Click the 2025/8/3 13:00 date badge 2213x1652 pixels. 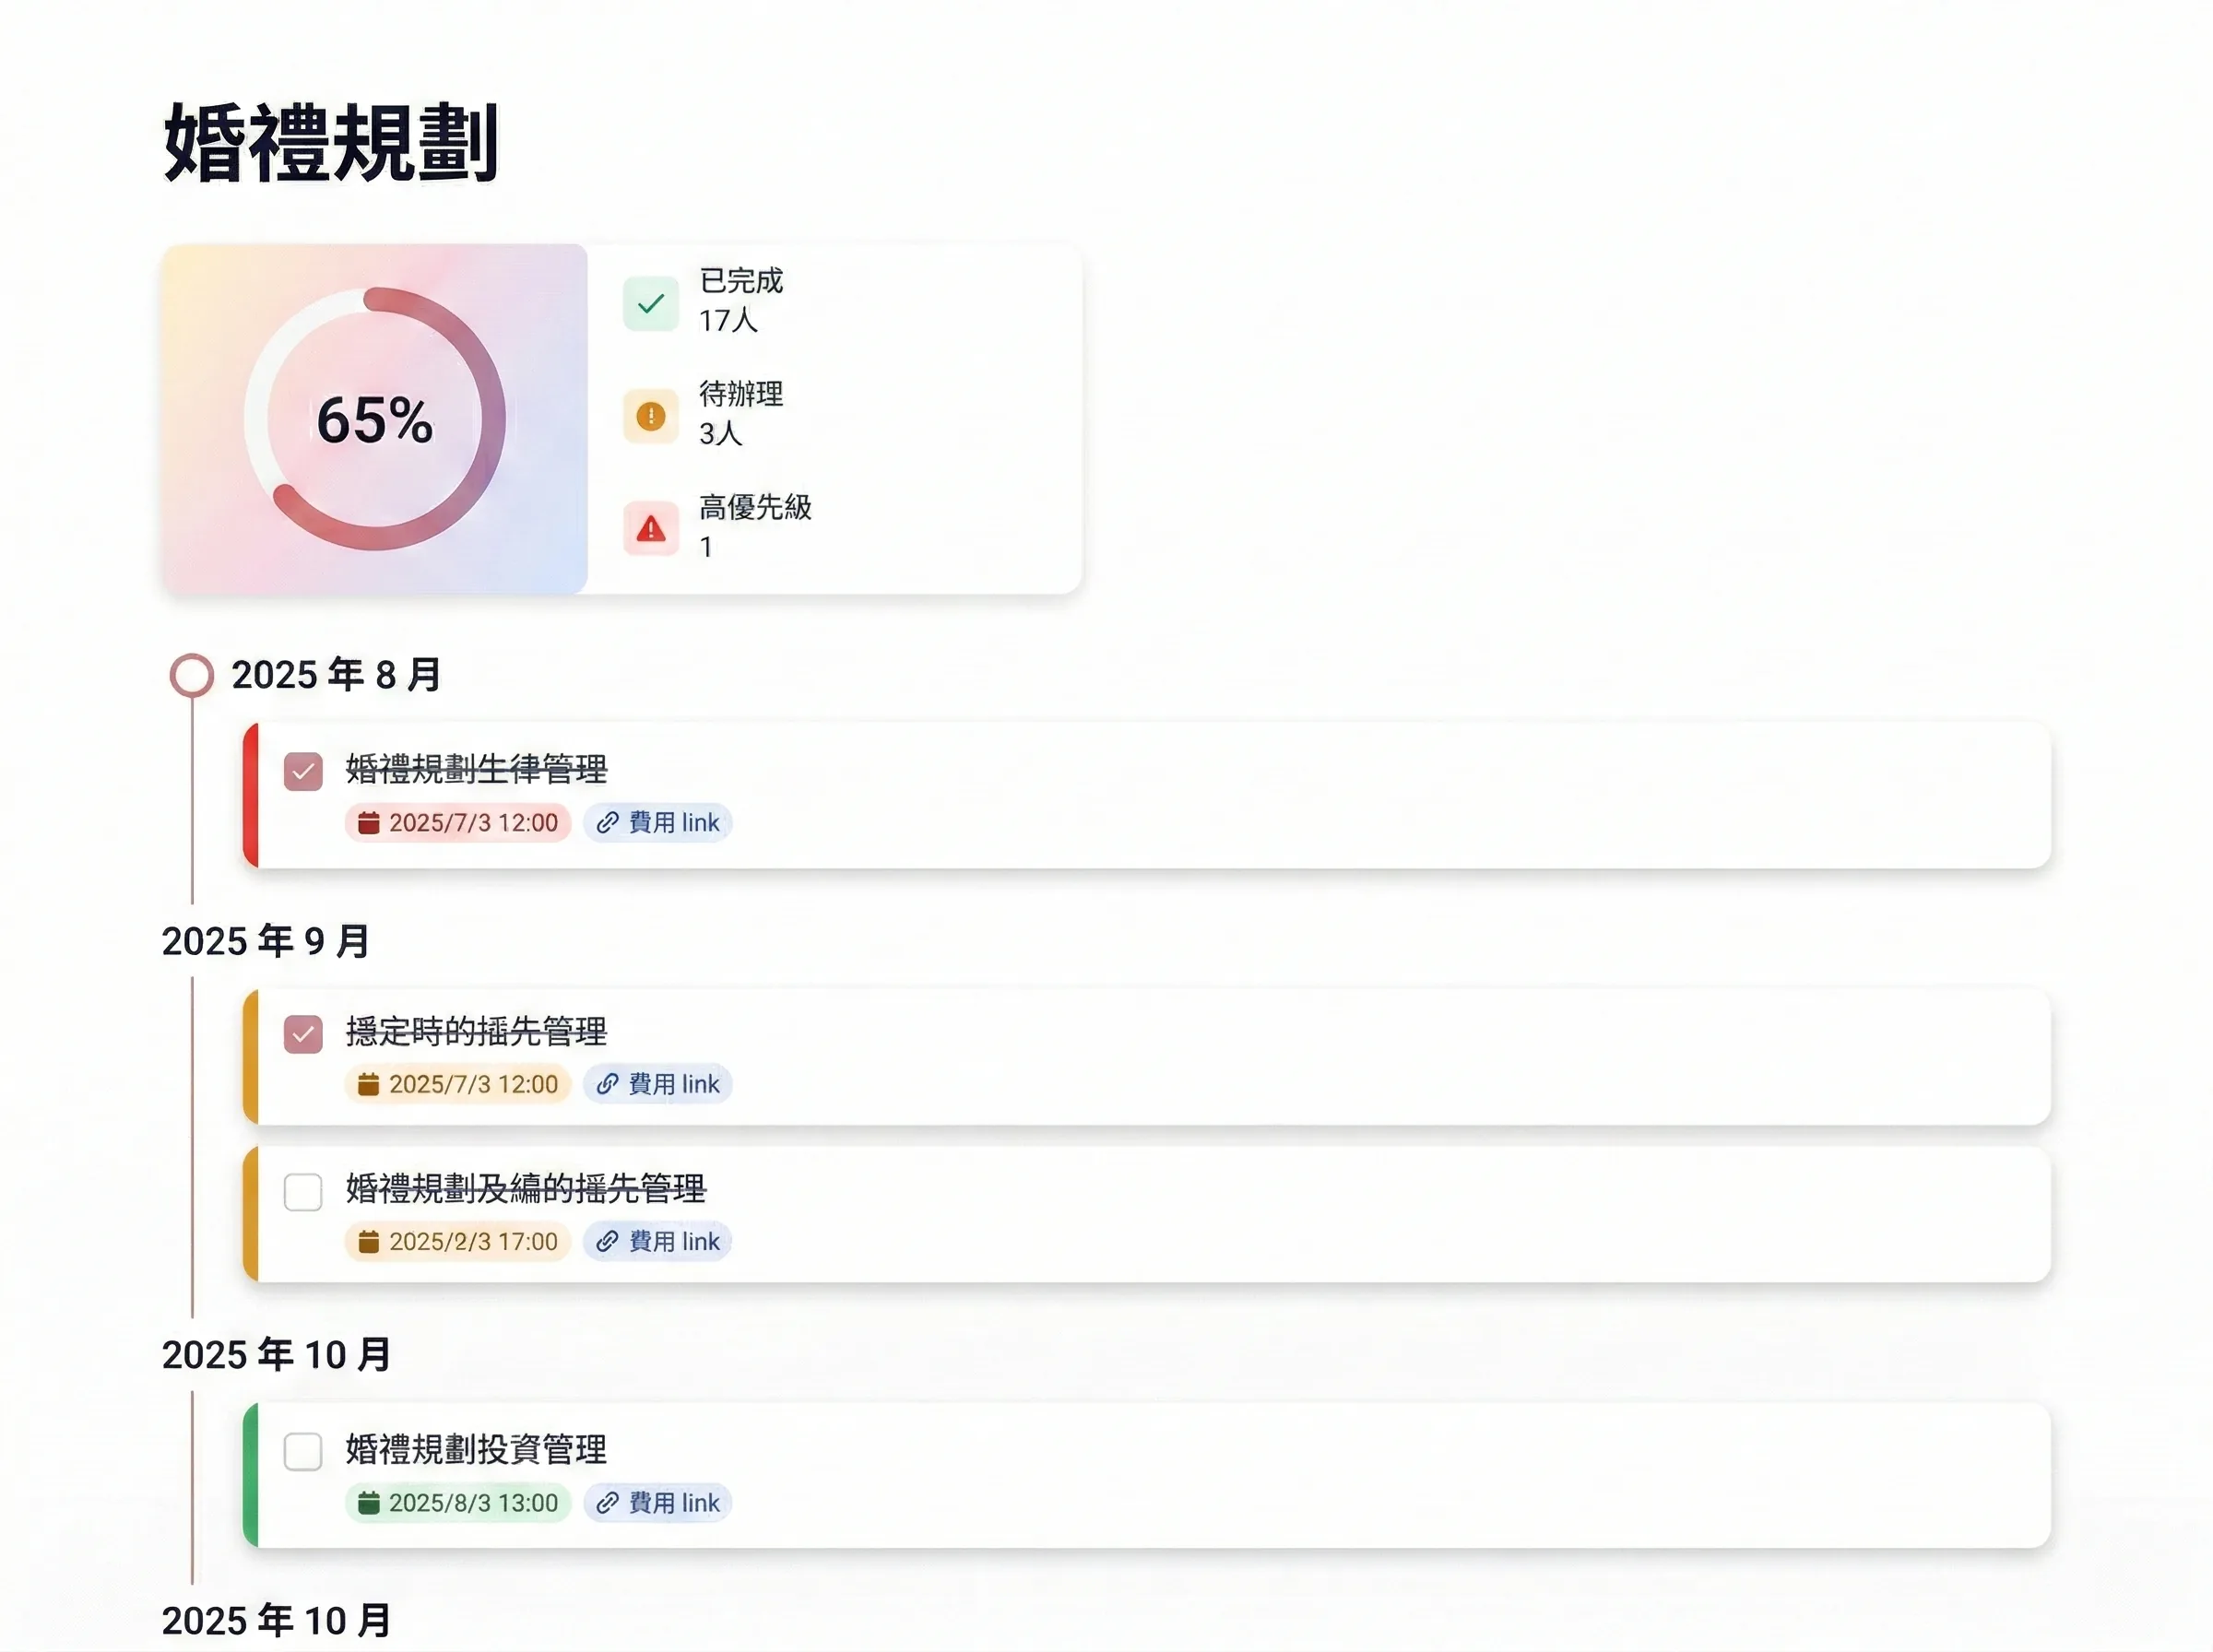point(457,1502)
